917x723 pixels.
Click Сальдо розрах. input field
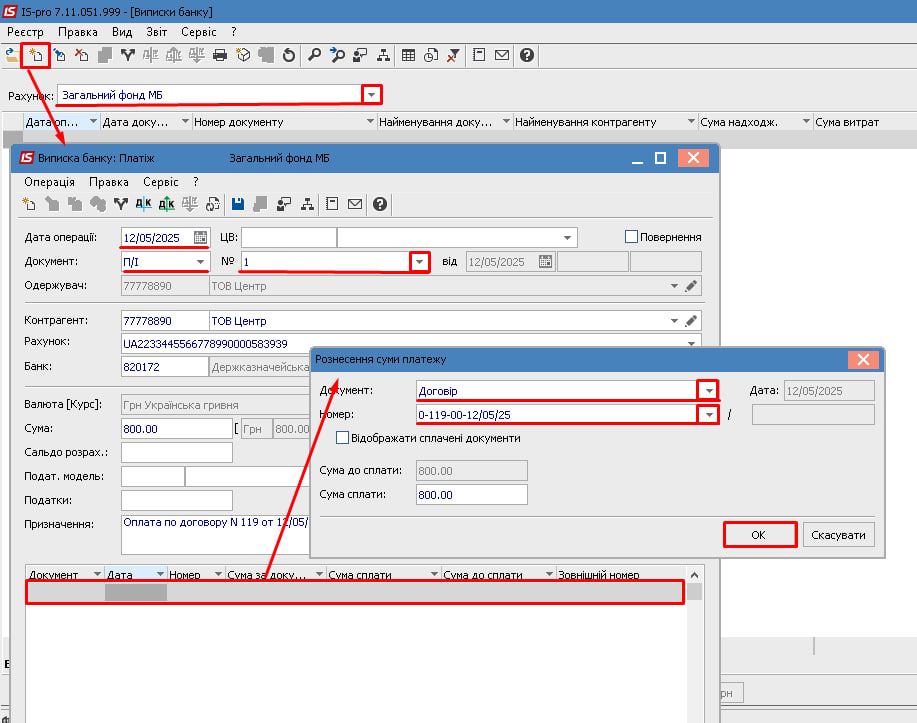click(x=177, y=452)
